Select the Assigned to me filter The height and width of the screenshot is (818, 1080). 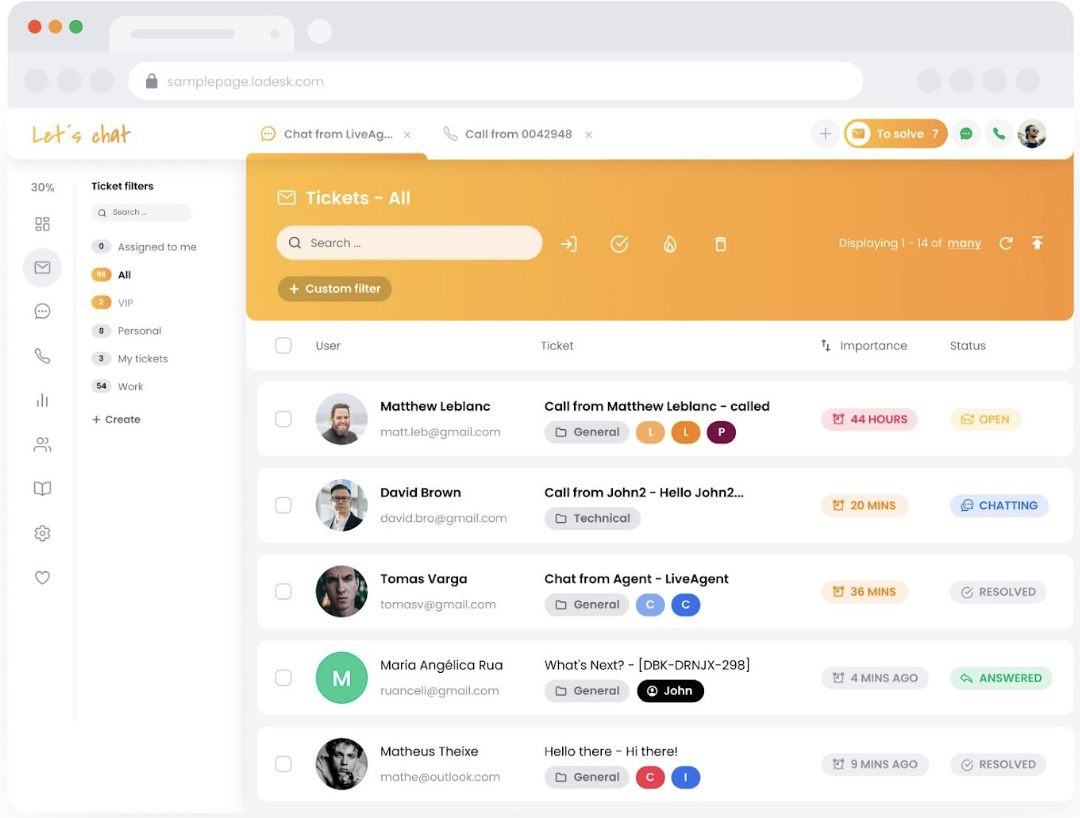[x=144, y=247]
